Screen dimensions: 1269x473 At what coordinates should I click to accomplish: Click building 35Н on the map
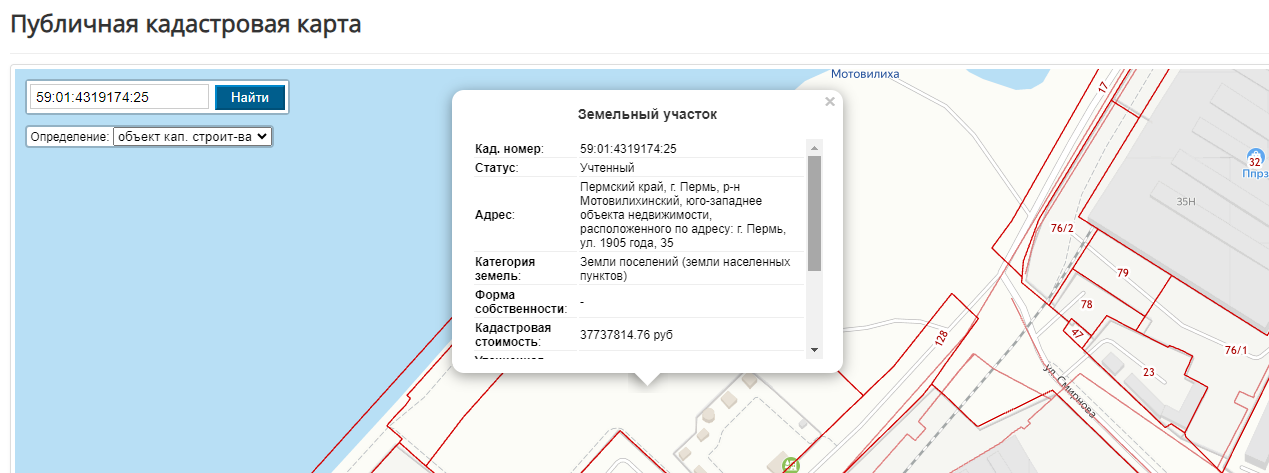pos(1186,201)
